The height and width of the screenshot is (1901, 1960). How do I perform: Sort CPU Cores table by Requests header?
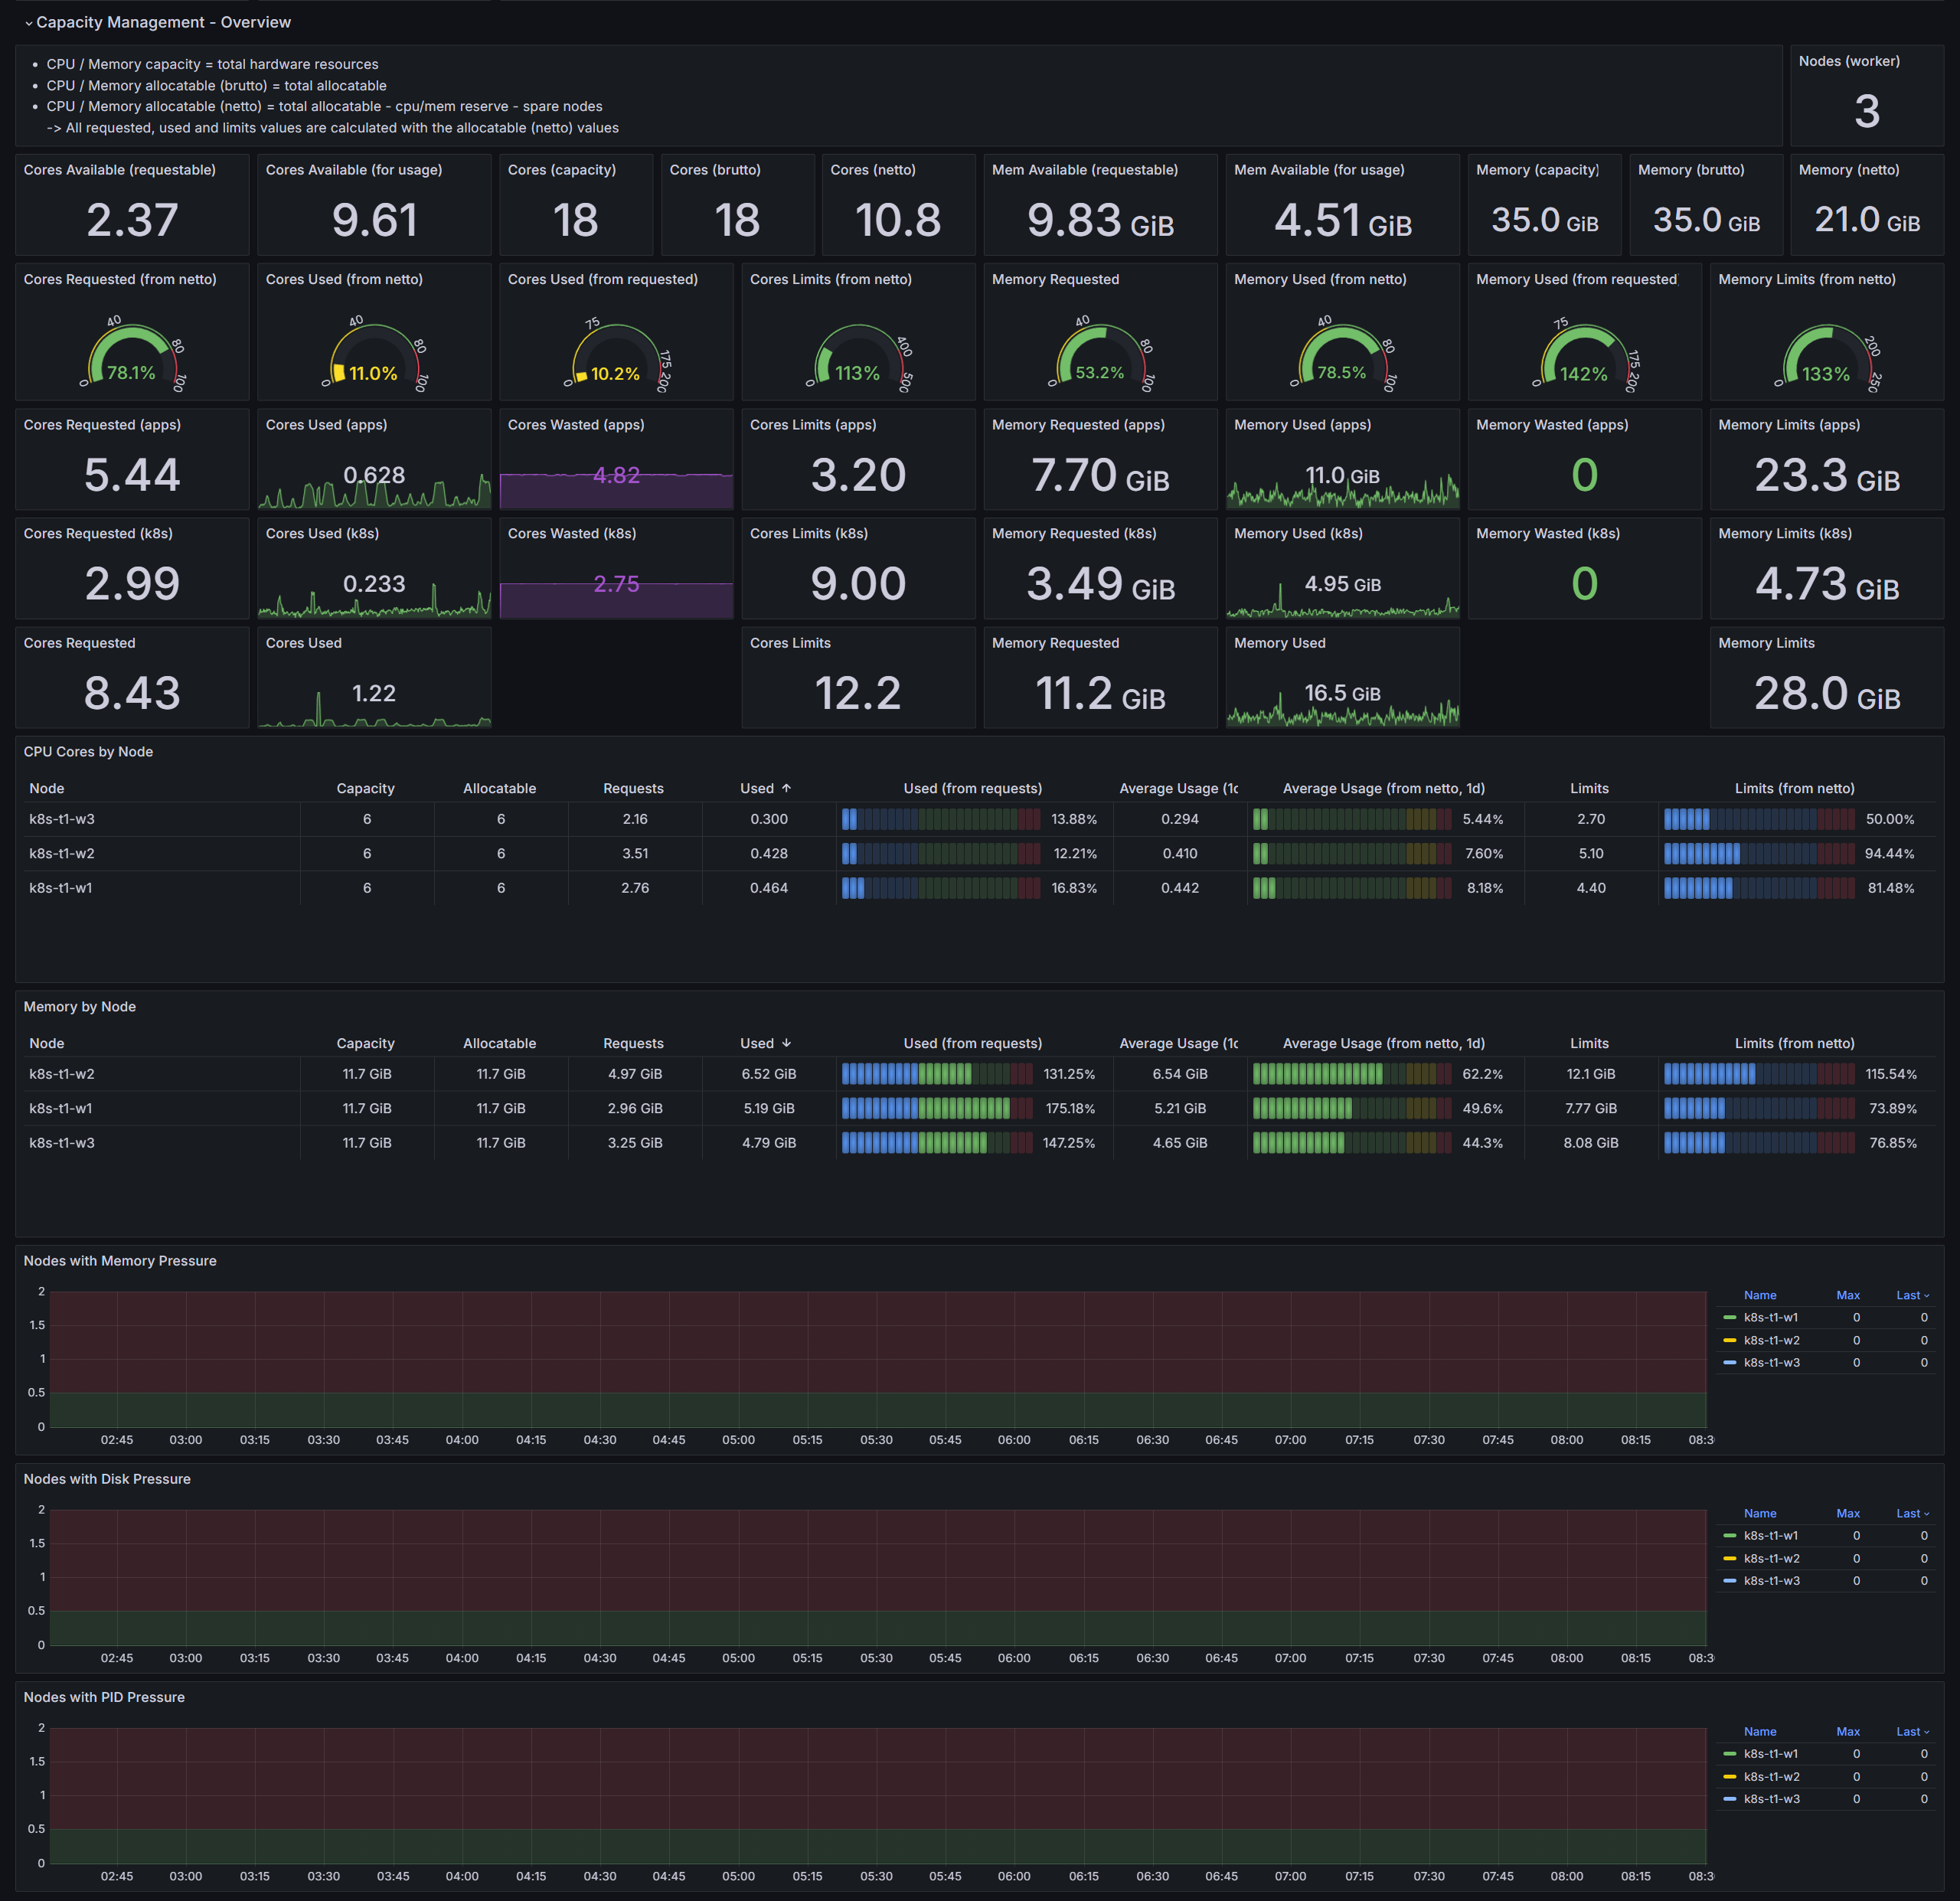tap(633, 788)
